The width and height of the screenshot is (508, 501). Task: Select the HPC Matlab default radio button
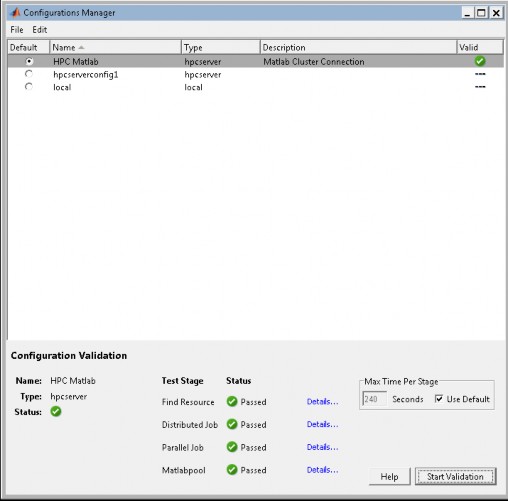(x=29, y=61)
